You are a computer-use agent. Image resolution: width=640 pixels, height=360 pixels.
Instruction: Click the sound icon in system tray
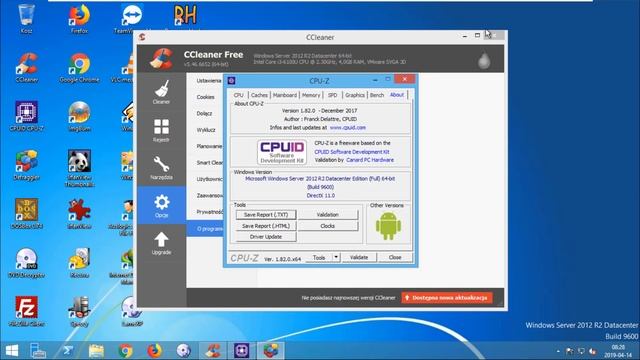point(593,351)
